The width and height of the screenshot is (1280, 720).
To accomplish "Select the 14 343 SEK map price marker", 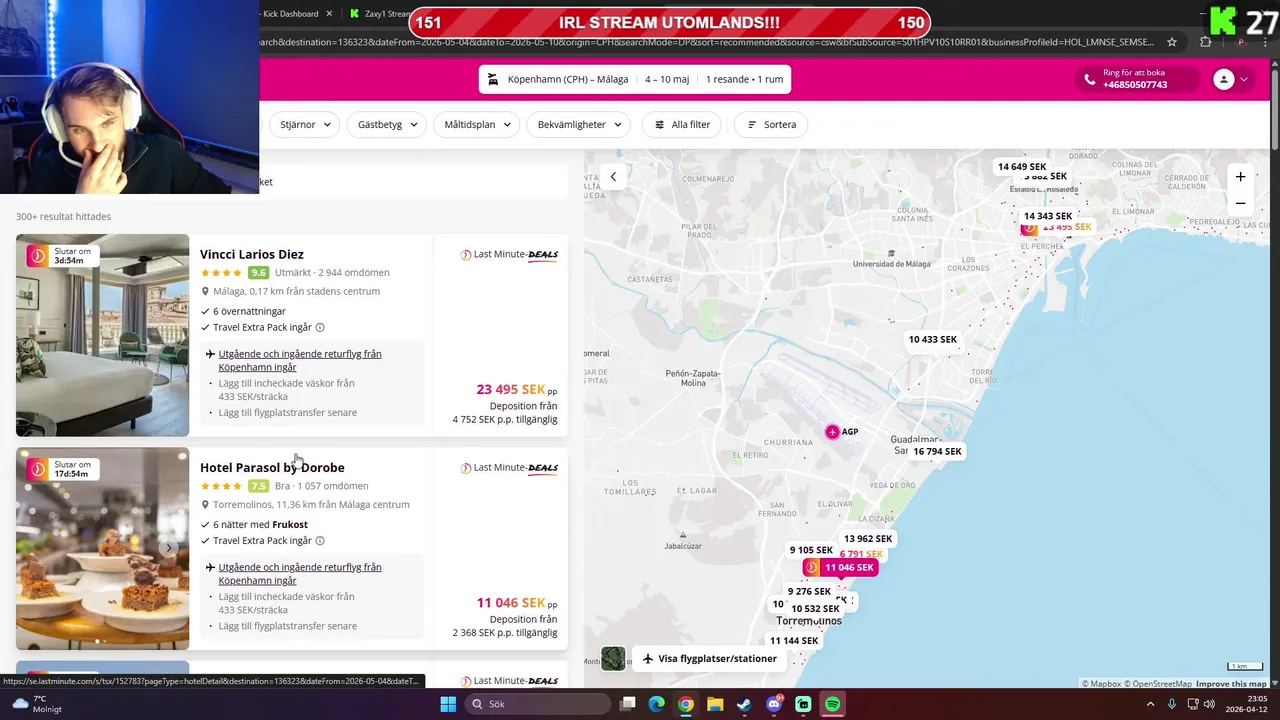I will [x=1048, y=216].
